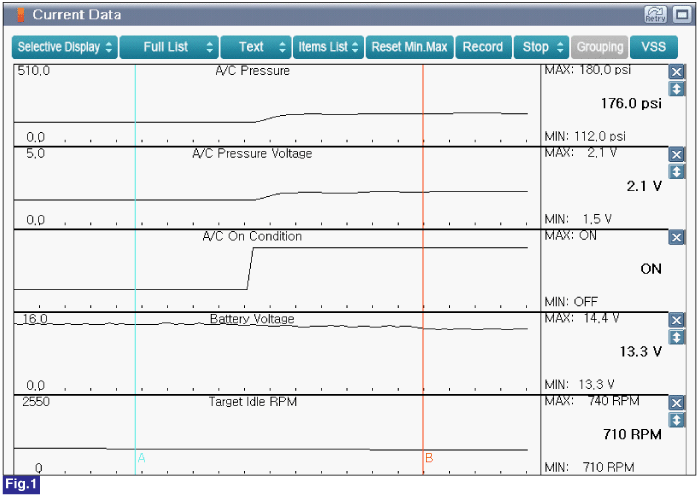Viewport: 700px width, 498px height.
Task: Remove the Target Idle RPM graph with X icon
Action: [676, 403]
